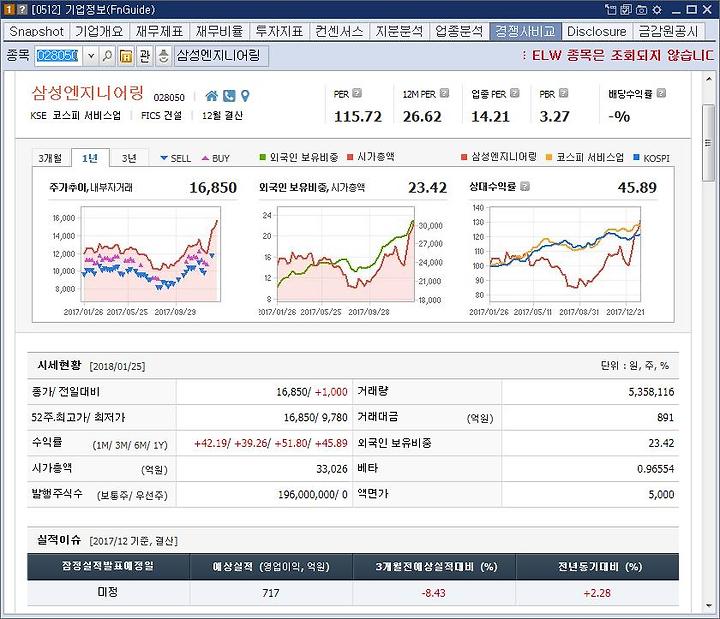
Task: Click the scrollbar up arrow
Action: click(709, 79)
